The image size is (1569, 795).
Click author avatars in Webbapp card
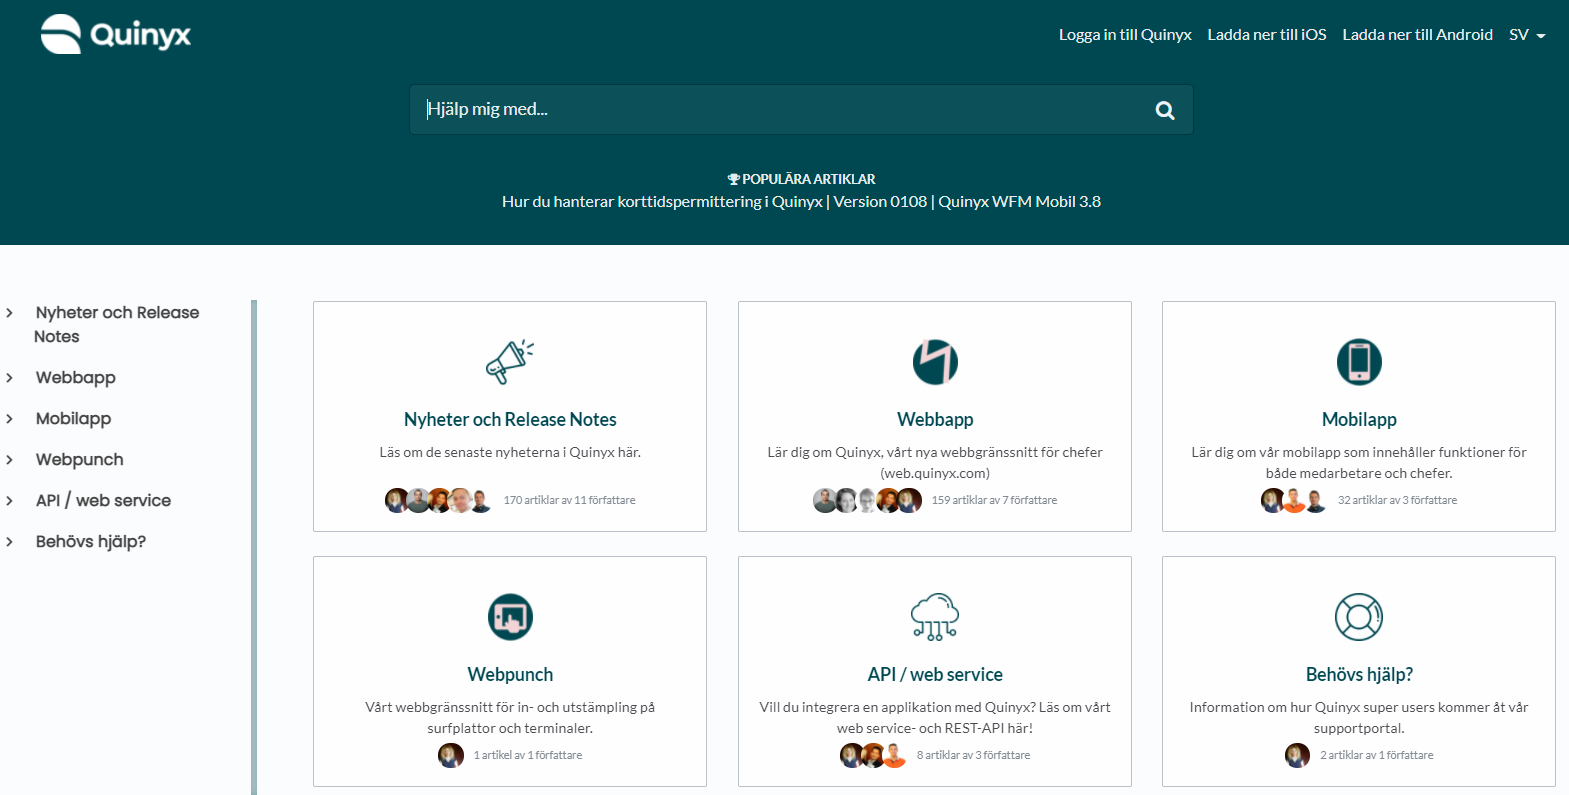pyautogui.click(x=867, y=500)
